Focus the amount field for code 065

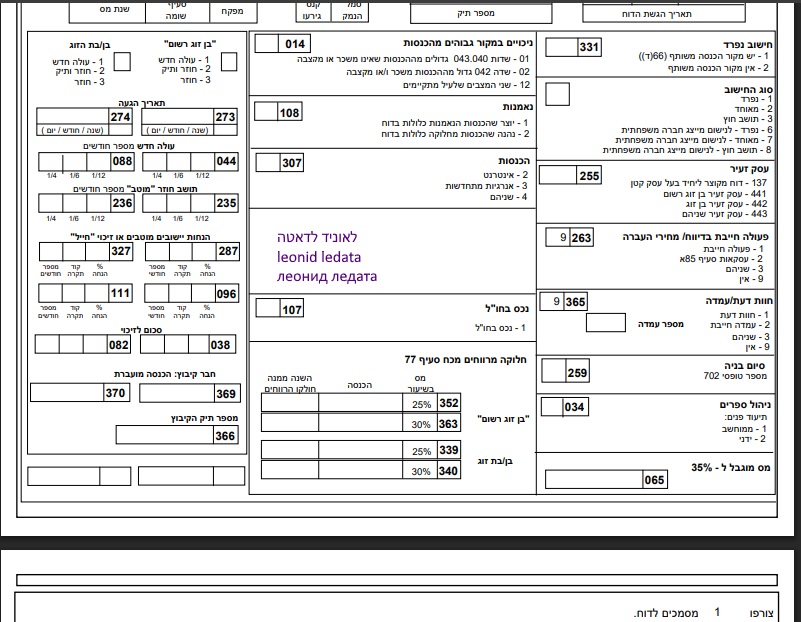click(x=594, y=480)
